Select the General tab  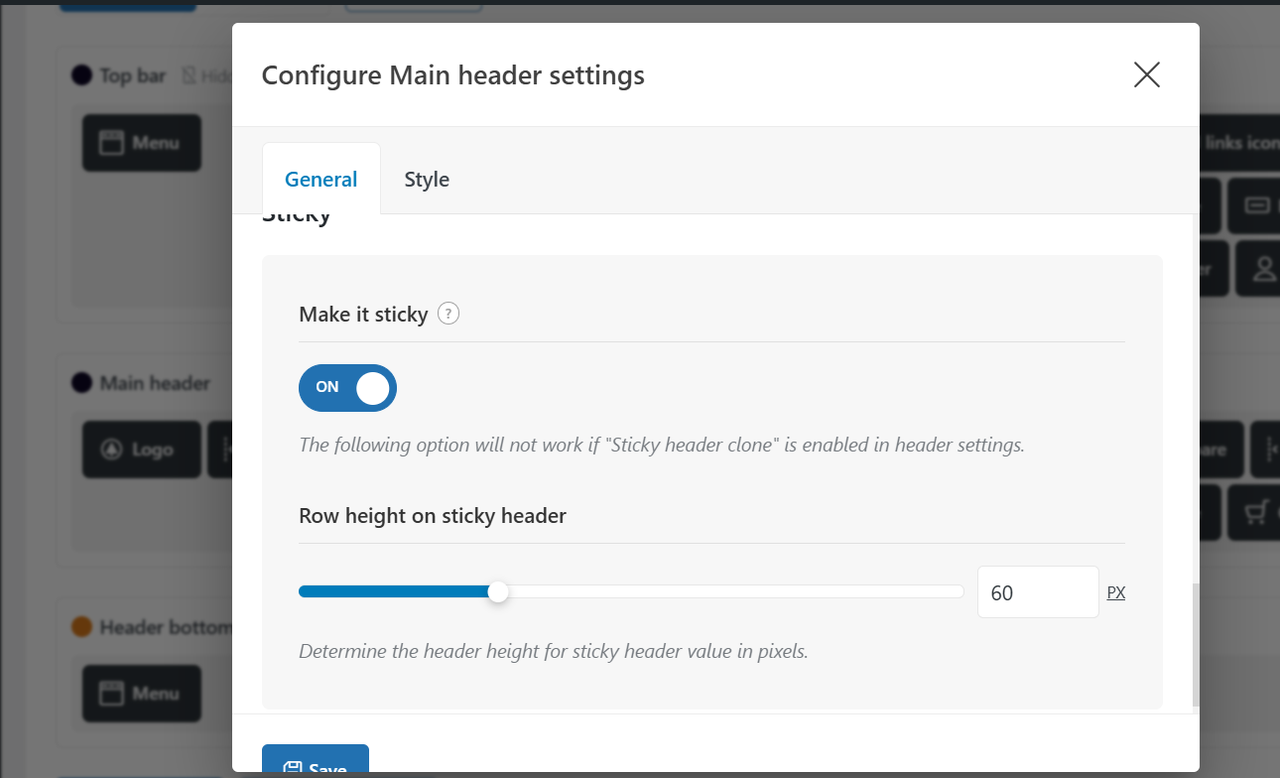coord(321,179)
